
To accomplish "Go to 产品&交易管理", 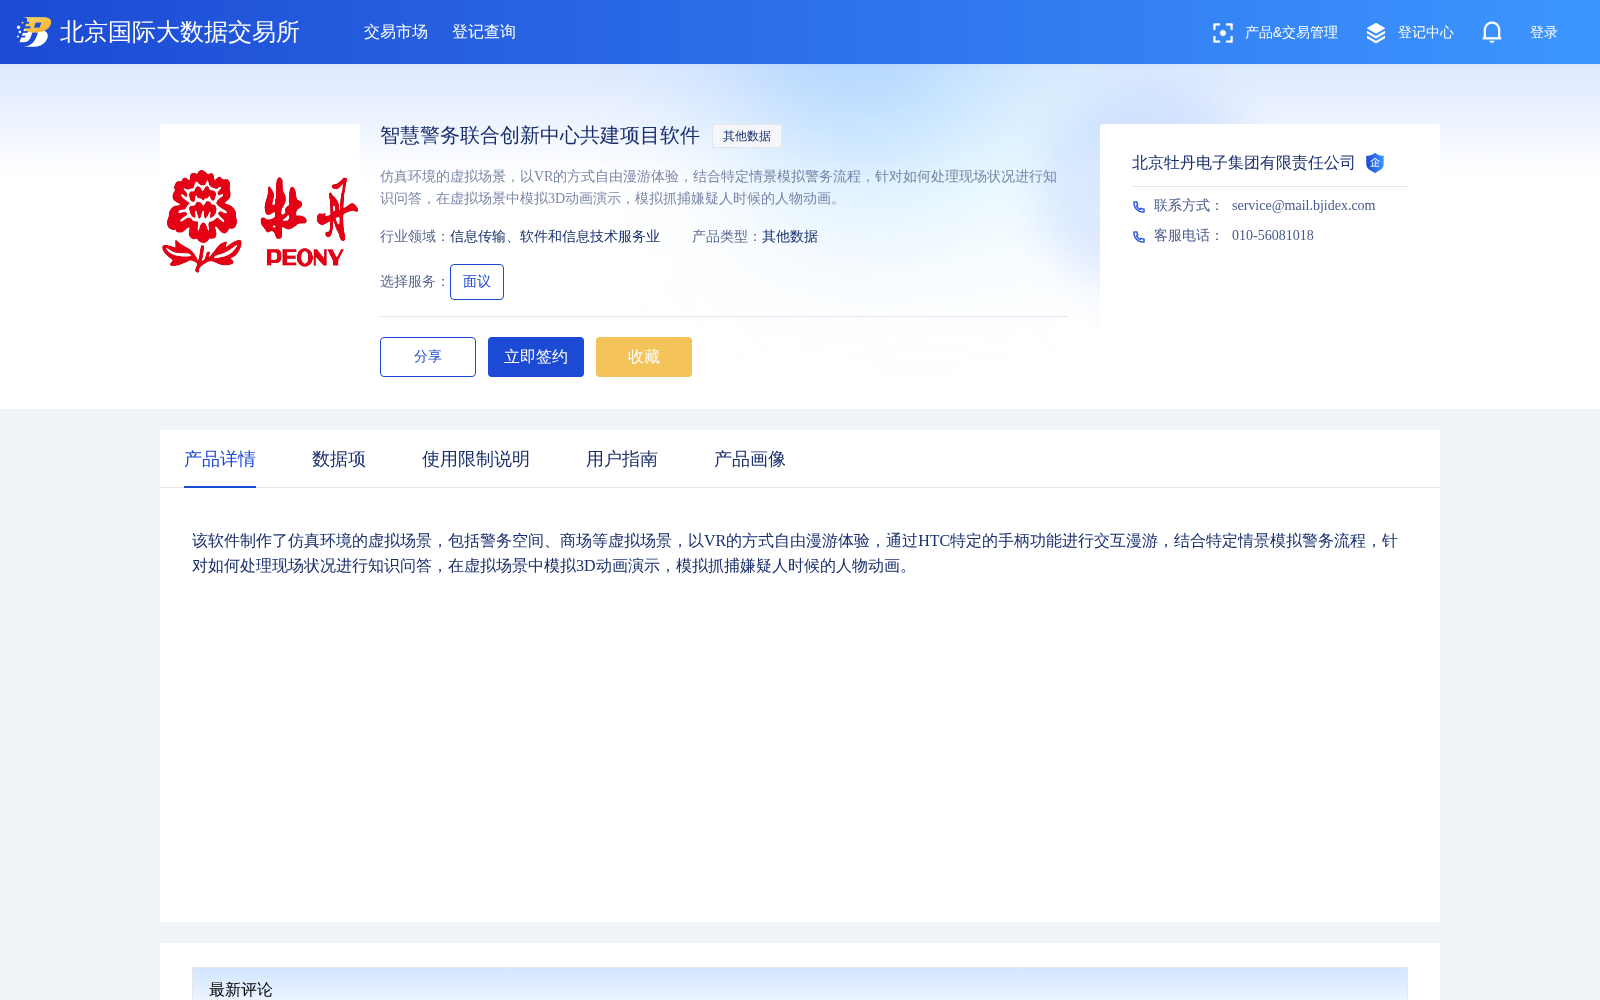I will coord(1291,33).
